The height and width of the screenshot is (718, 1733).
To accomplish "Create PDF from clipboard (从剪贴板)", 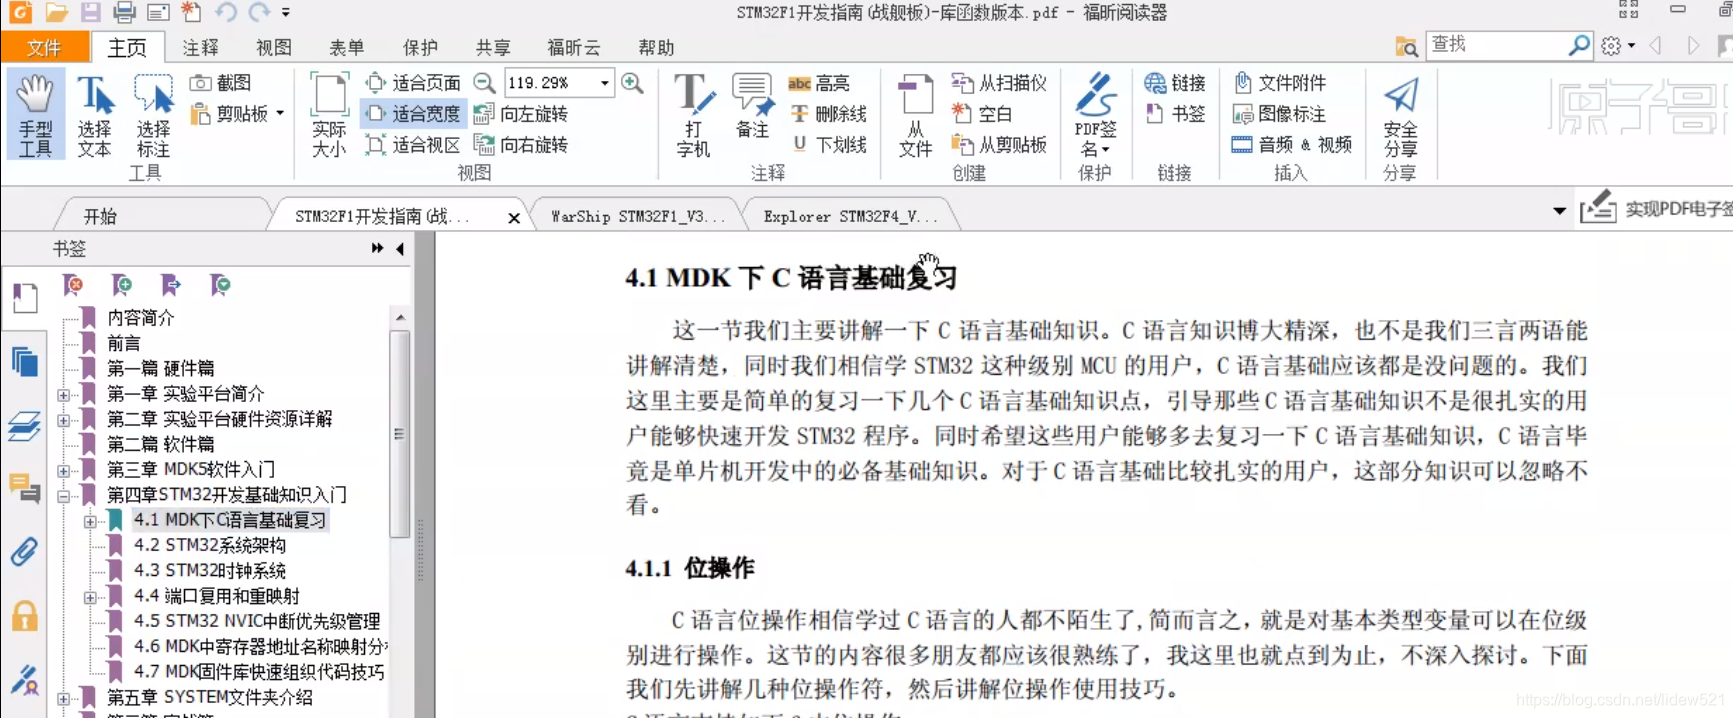I will coord(999,145).
